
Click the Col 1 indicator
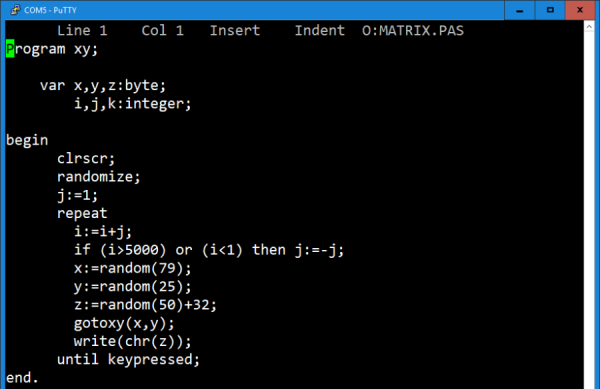tap(163, 31)
